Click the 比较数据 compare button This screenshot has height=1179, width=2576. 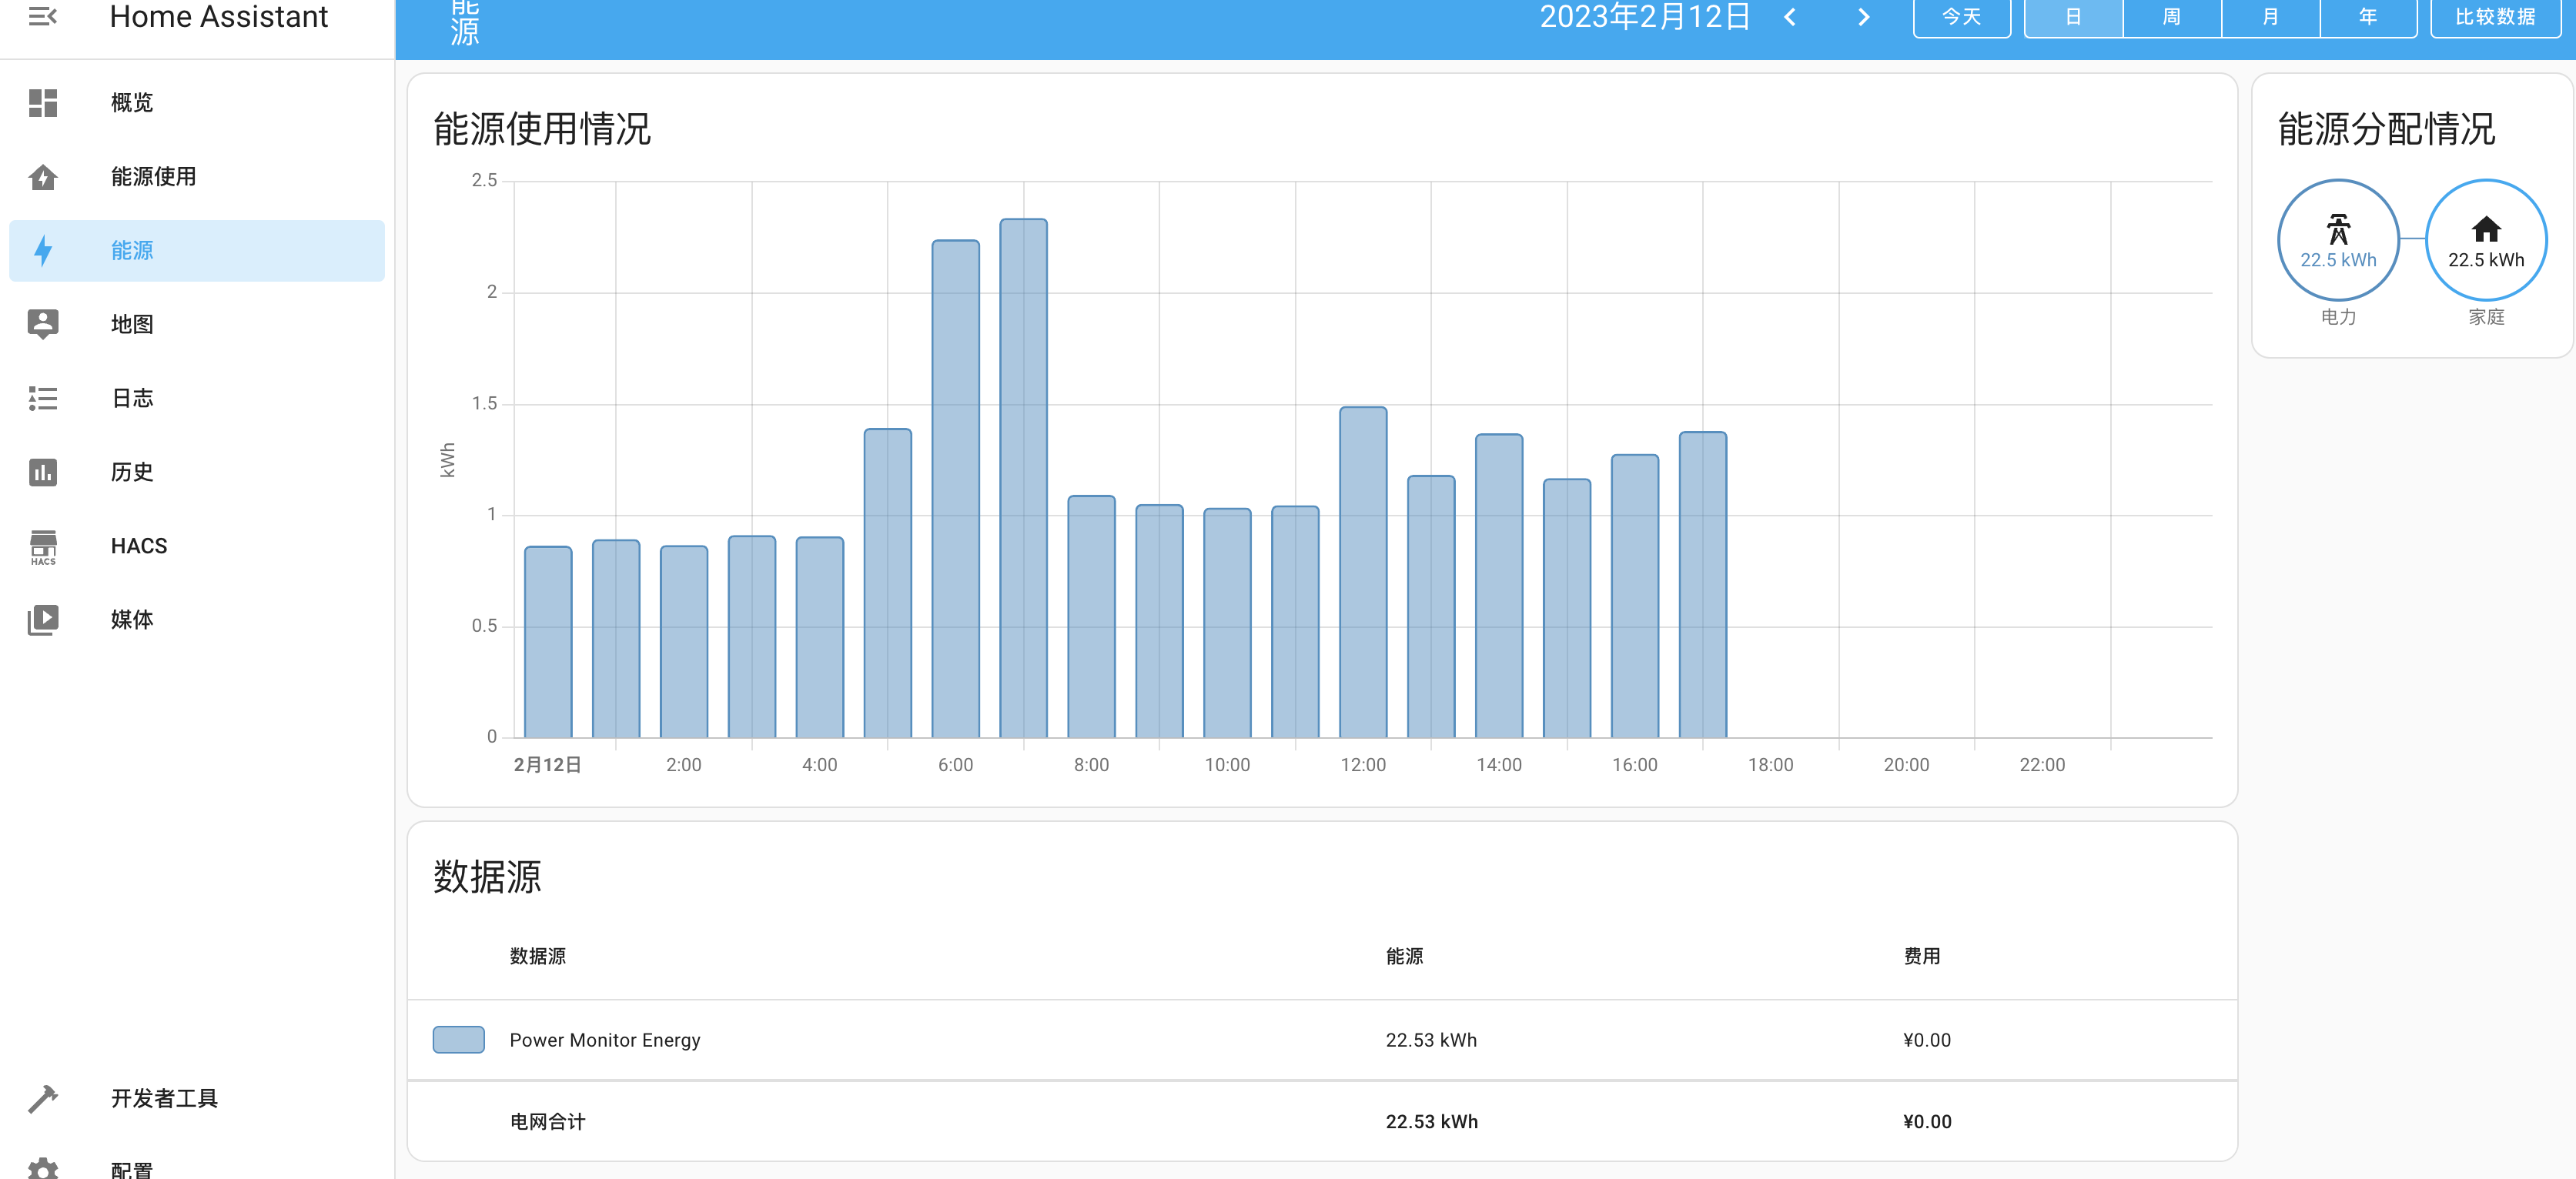pos(2495,17)
